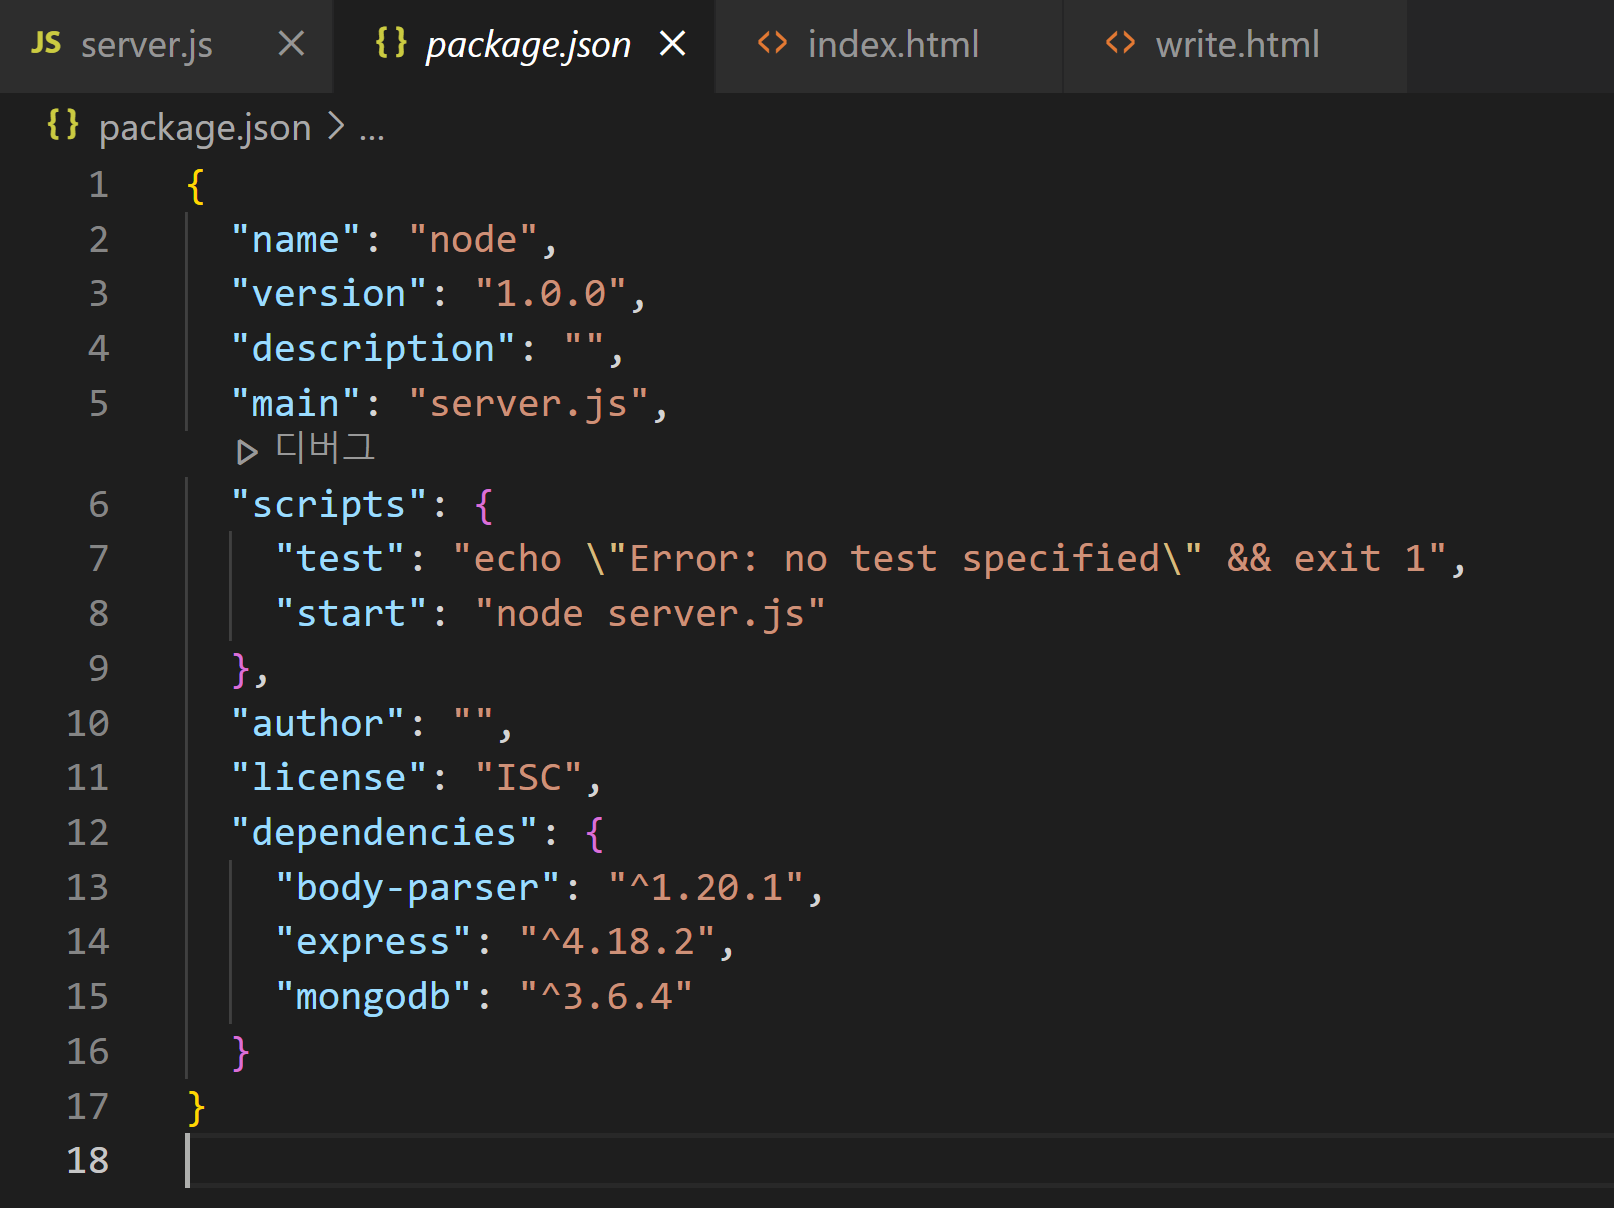Viewport: 1614px width, 1208px height.
Task: Click the "node" value on line 2
Action: [473, 240]
